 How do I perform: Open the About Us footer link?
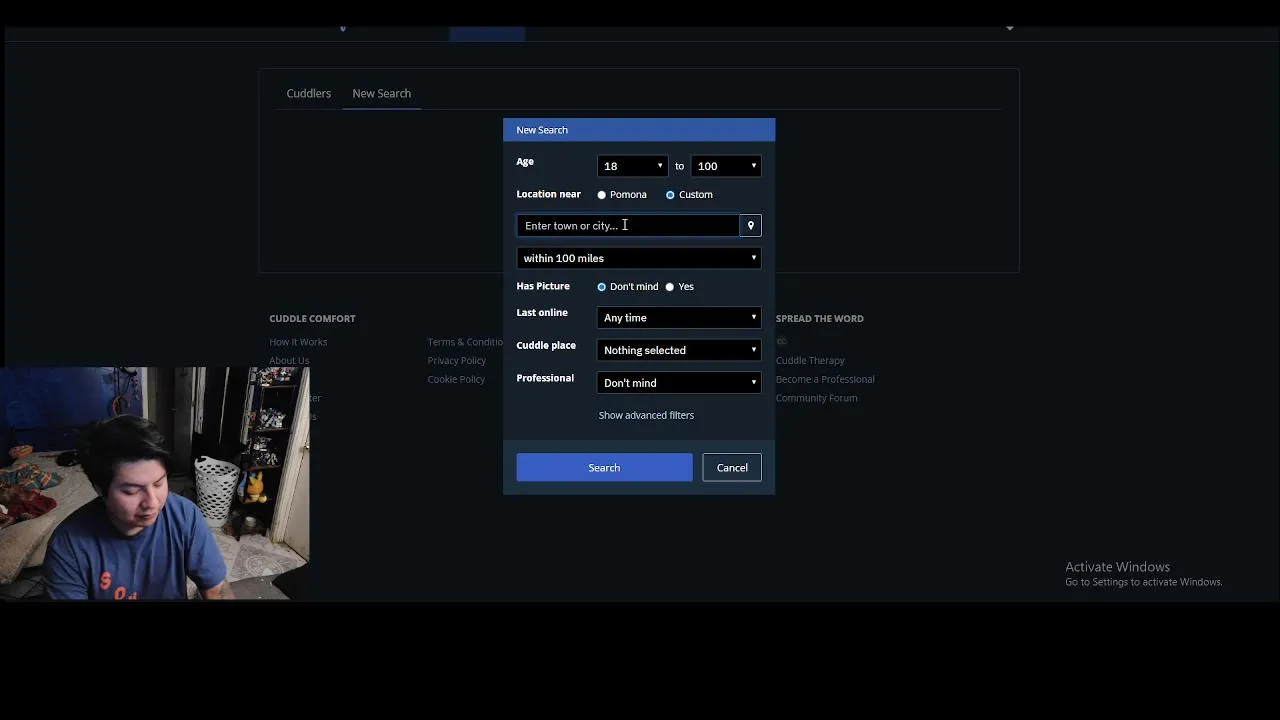click(289, 361)
